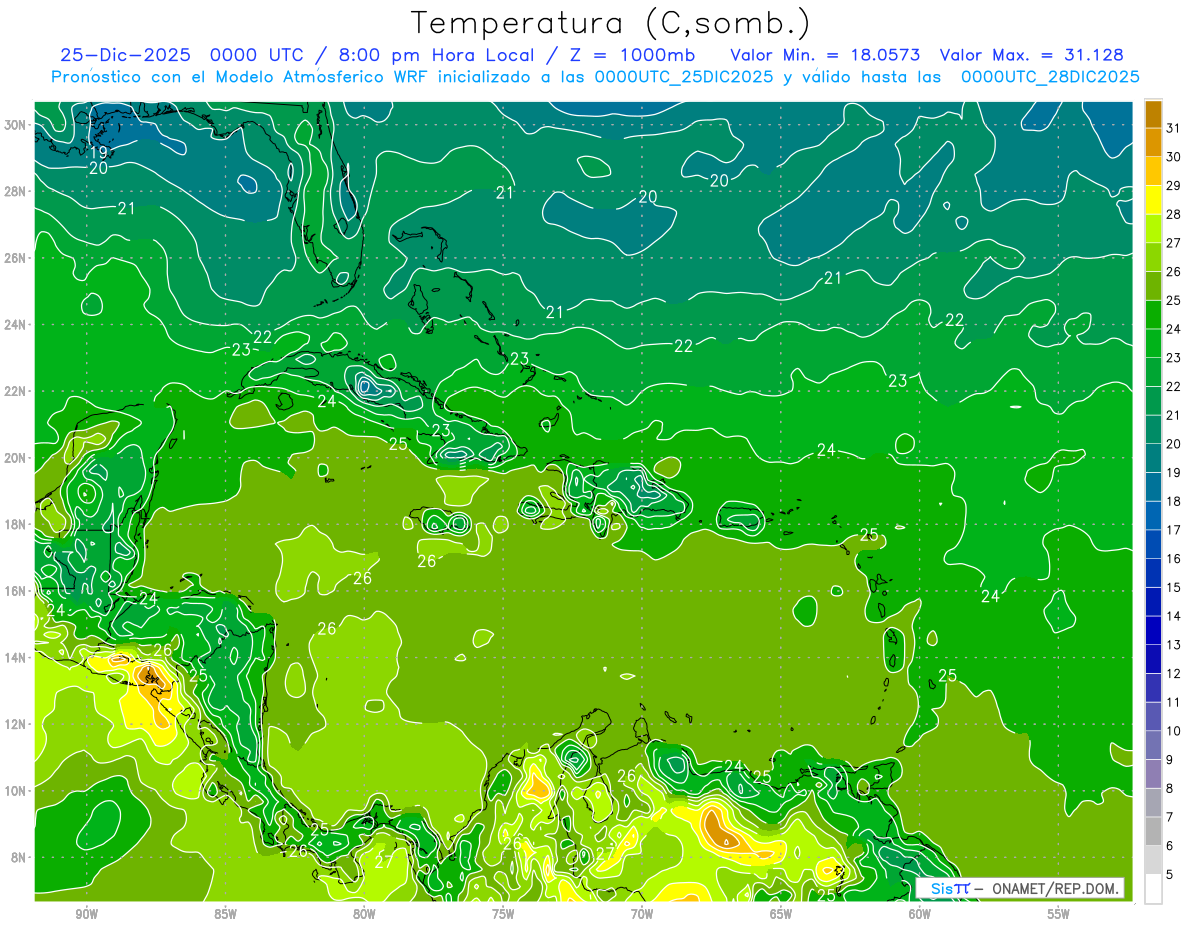Click the "0000UTC_25DIC2025" initialization time
Screen dimensions: 1200x927
pyautogui.click(x=684, y=77)
